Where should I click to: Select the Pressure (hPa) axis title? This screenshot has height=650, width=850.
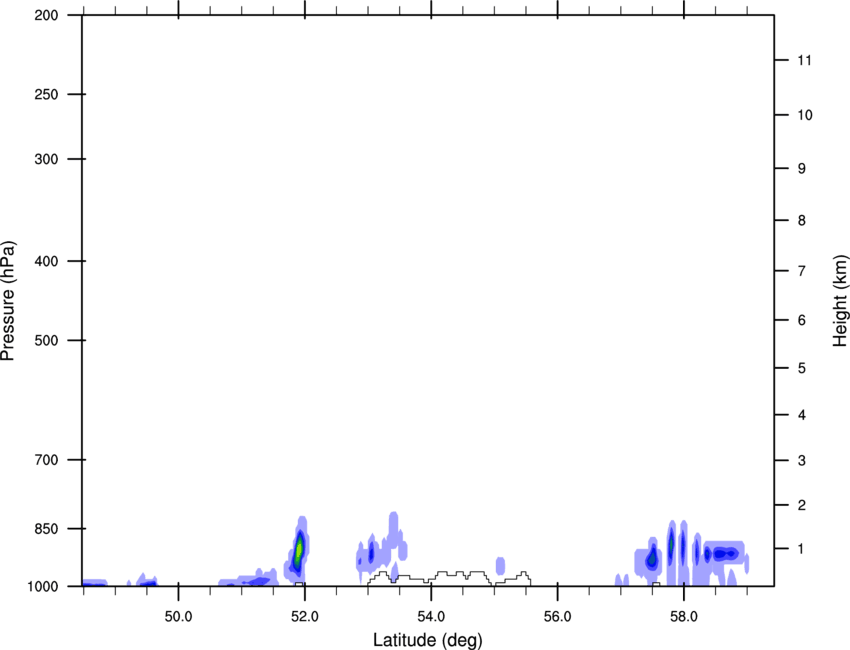[x=8, y=300]
